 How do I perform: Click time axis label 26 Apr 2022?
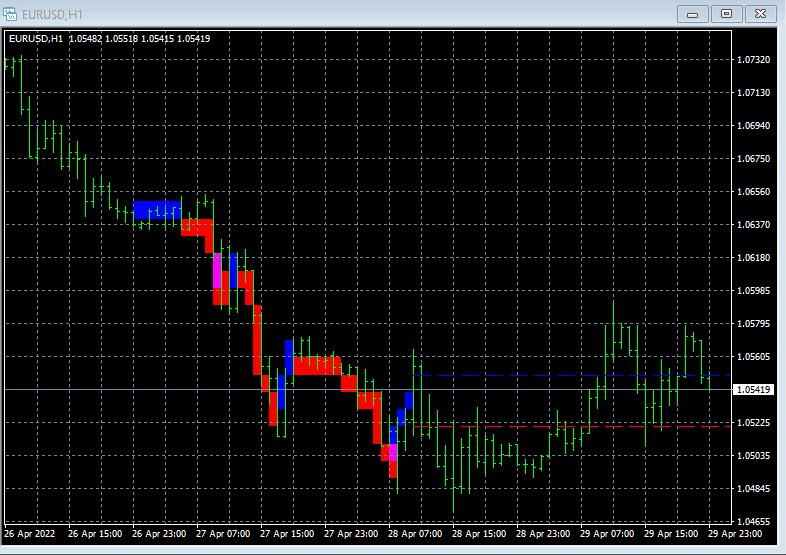click(30, 534)
